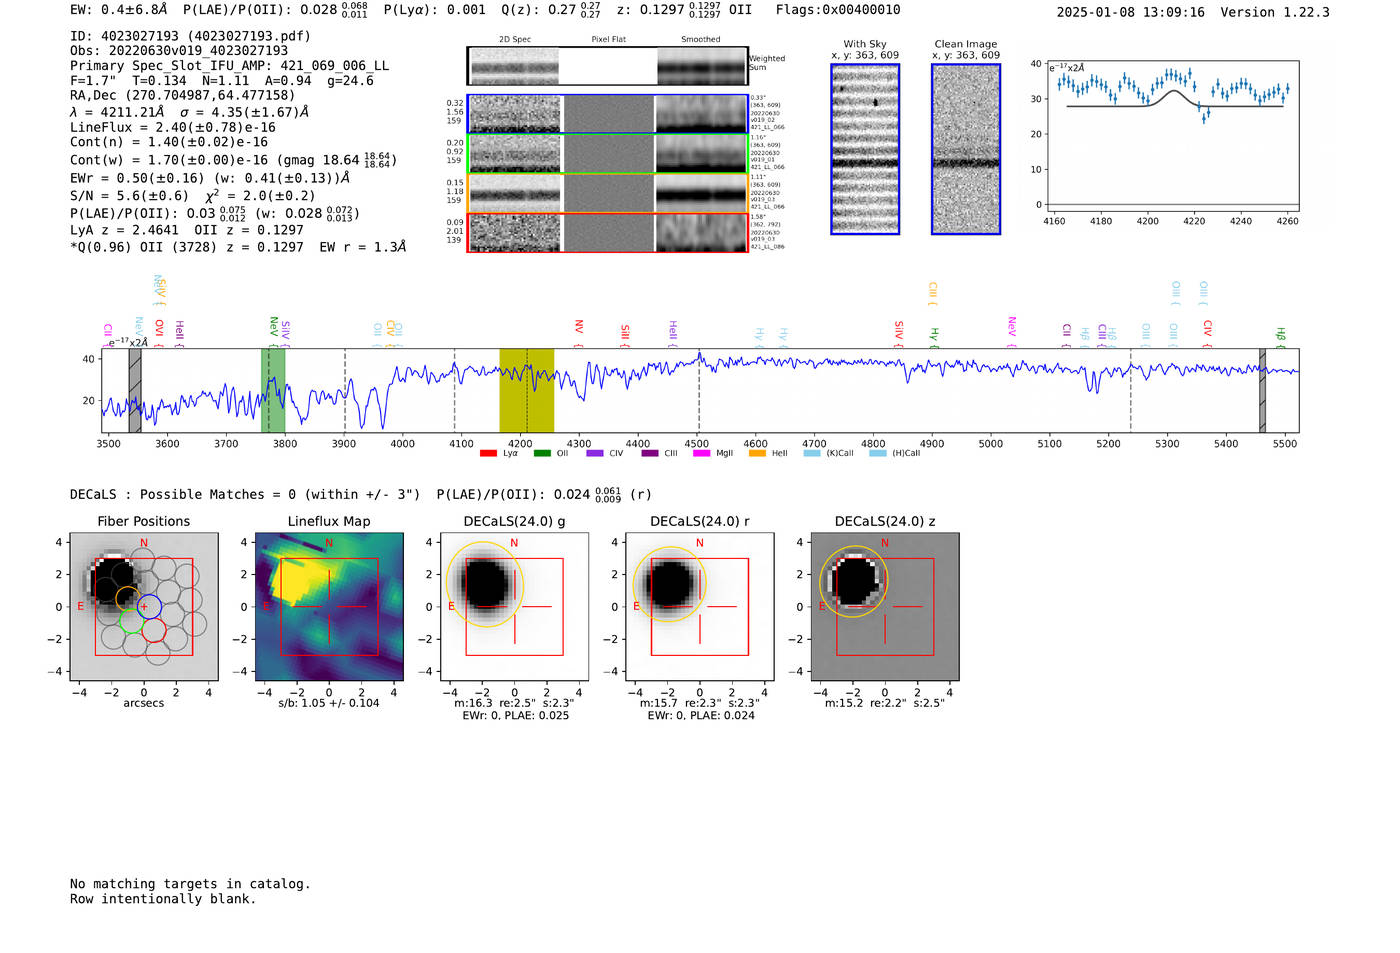1400x953 pixels.
Task: Click the Primary Spec_Slot_IFU_AMP line
Action: click(229, 66)
